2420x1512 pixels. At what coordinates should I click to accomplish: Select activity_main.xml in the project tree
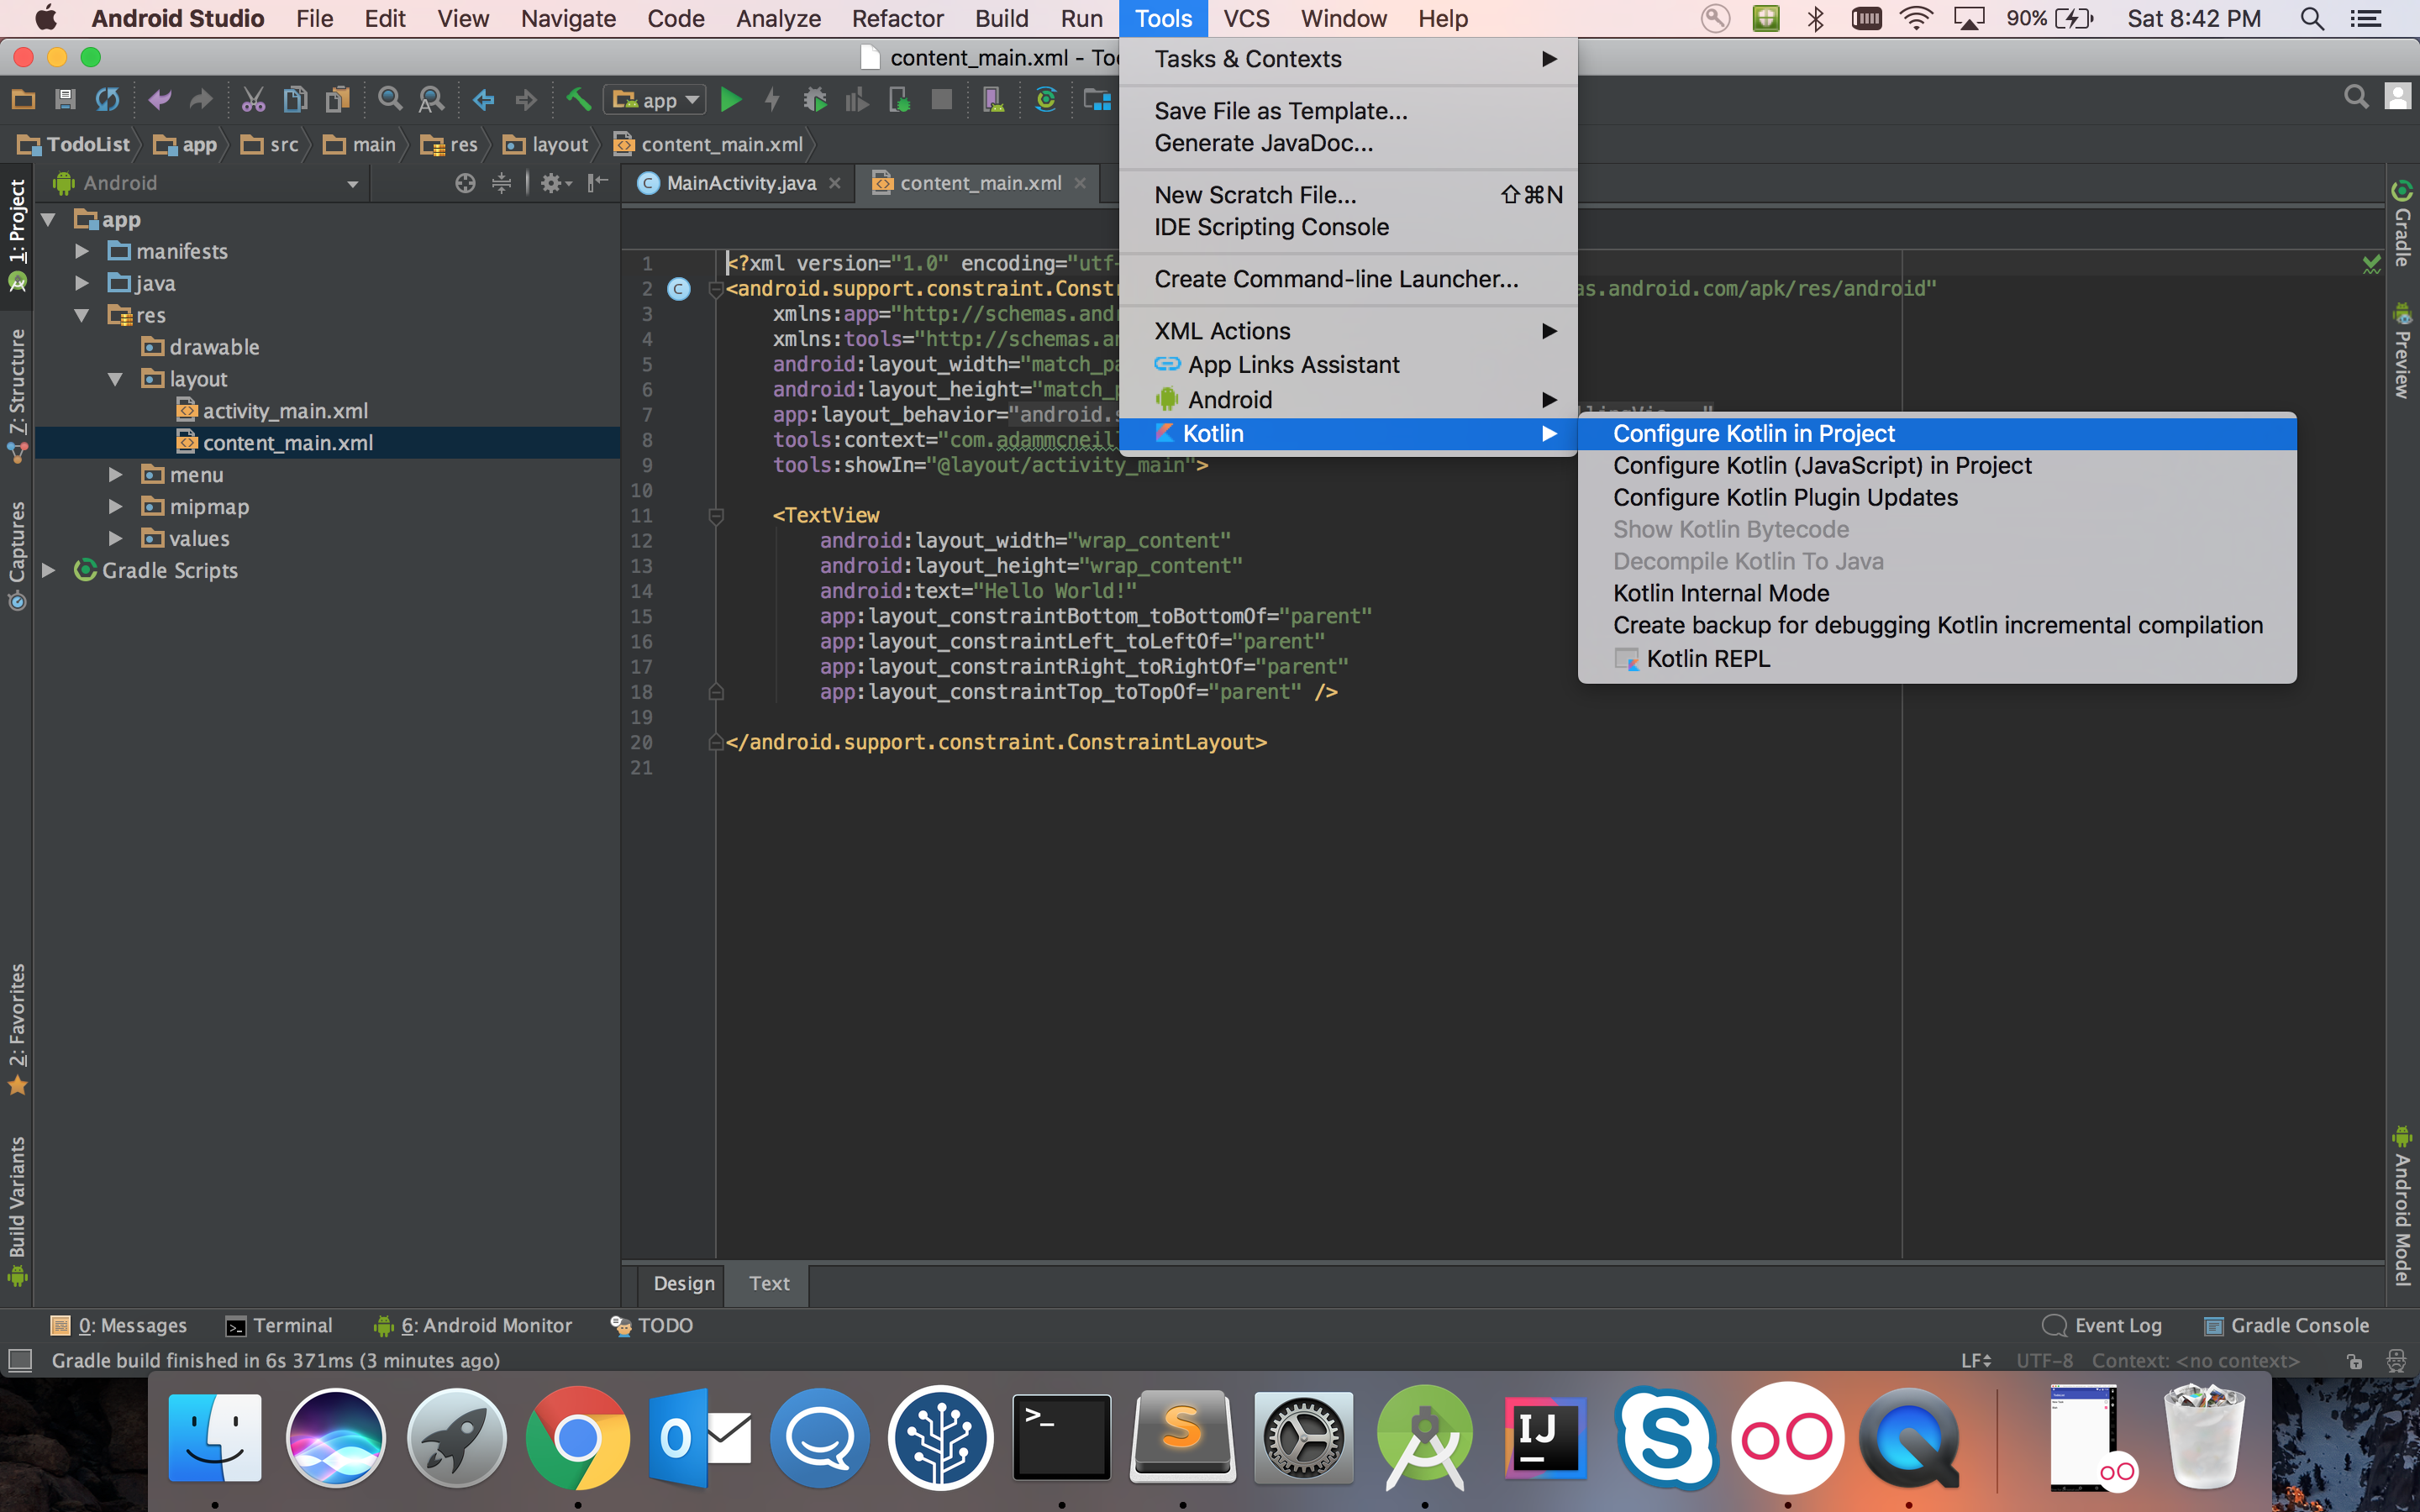[x=285, y=411]
